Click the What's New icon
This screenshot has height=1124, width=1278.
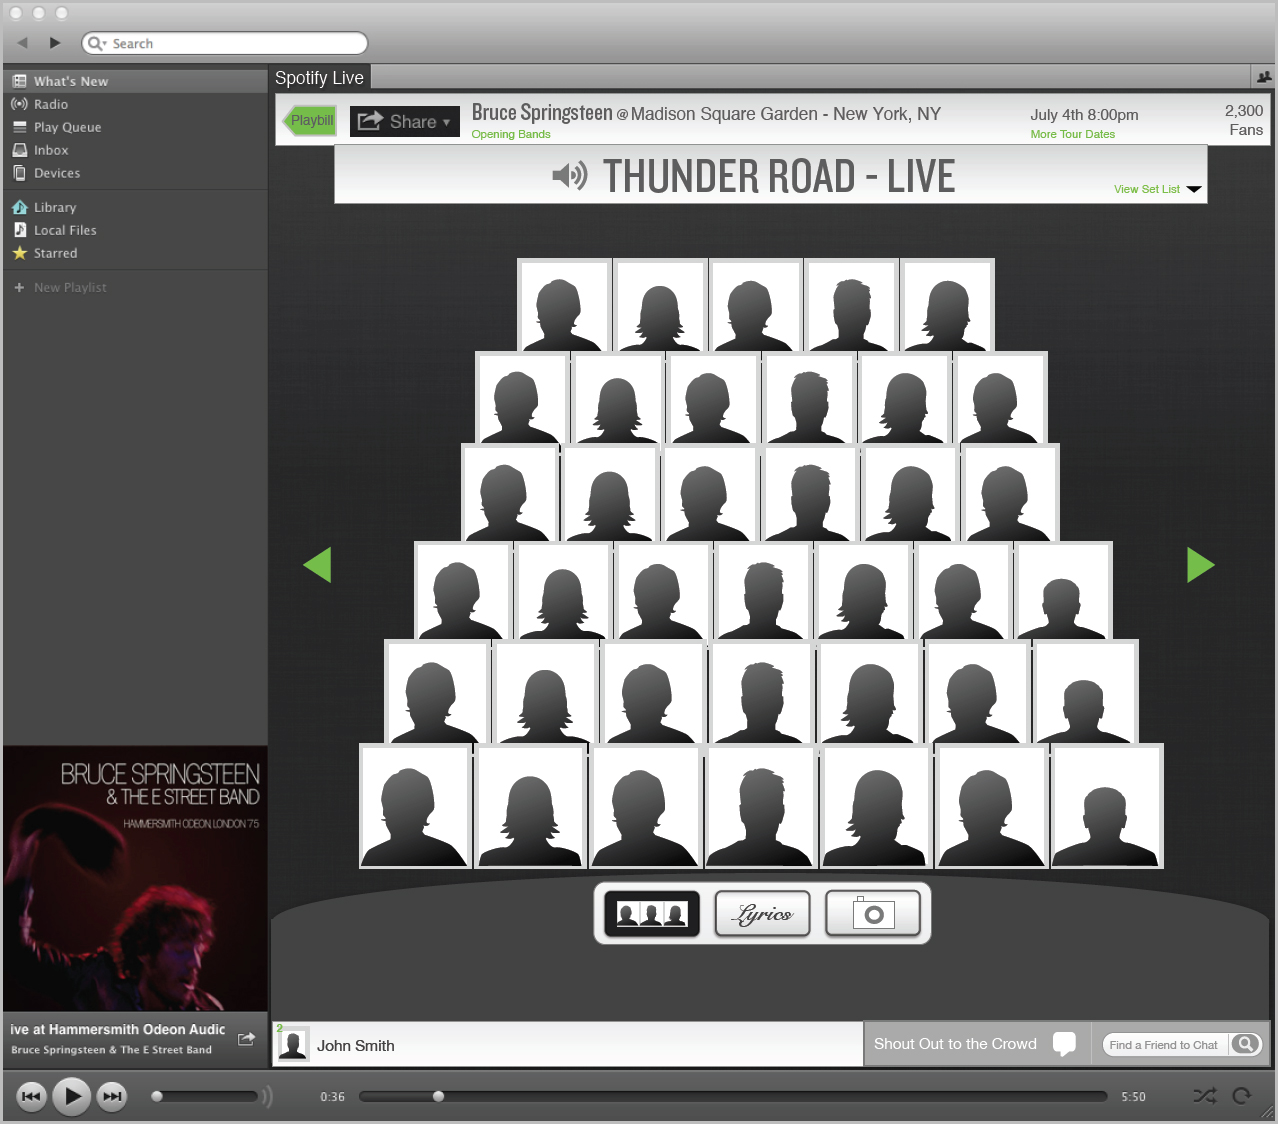19,81
